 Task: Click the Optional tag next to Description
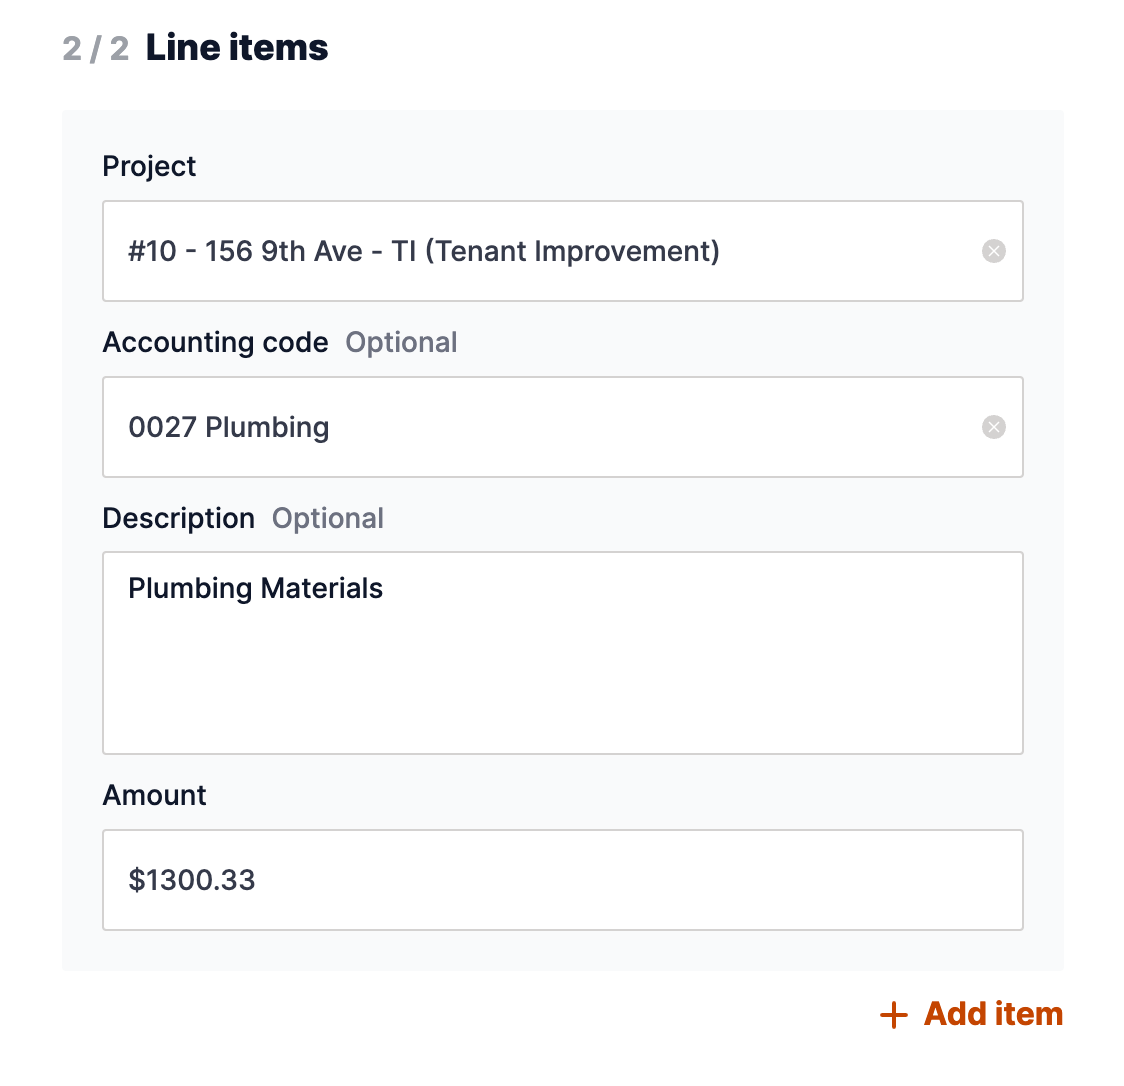point(328,518)
